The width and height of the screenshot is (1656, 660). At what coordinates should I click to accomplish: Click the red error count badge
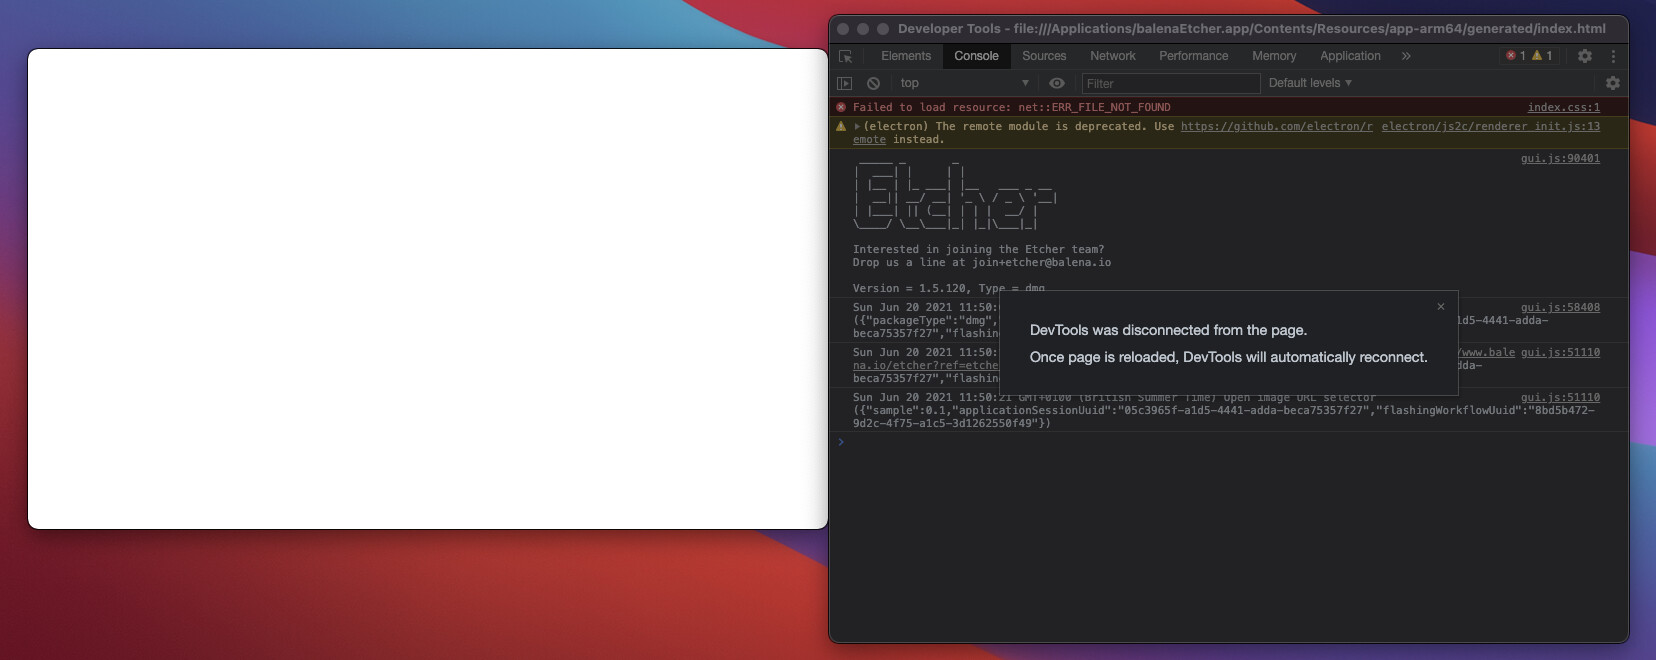pos(1516,56)
